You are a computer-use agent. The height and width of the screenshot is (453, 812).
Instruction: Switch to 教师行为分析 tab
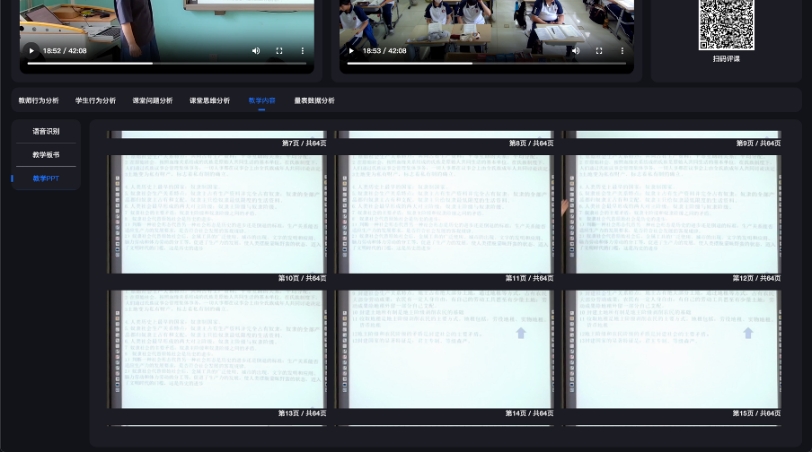pyautogui.click(x=38, y=101)
